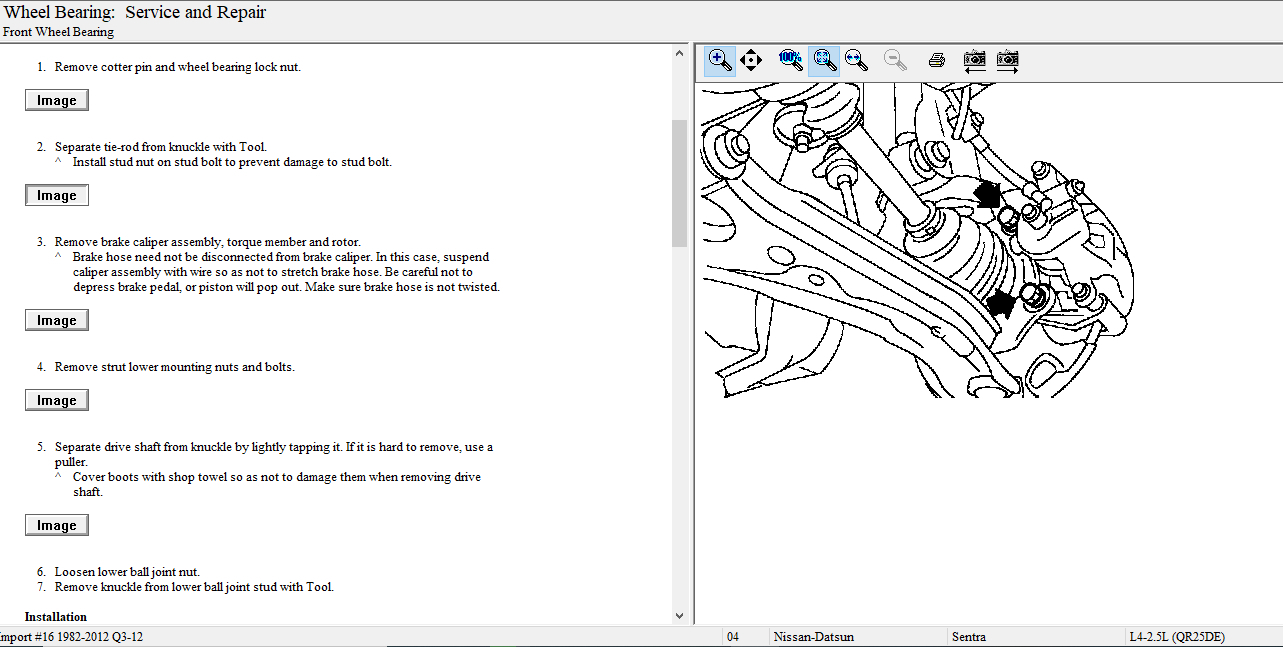
Task: Click 'Loosen lower ball joint nut' step
Action: coord(128,572)
